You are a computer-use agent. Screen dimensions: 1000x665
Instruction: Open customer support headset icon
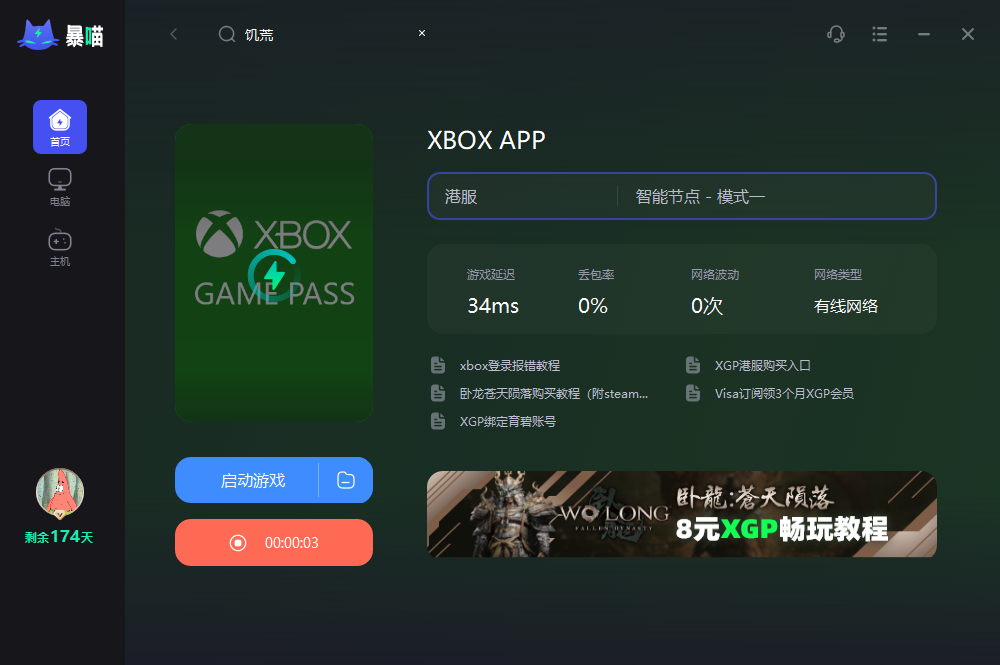coord(835,34)
